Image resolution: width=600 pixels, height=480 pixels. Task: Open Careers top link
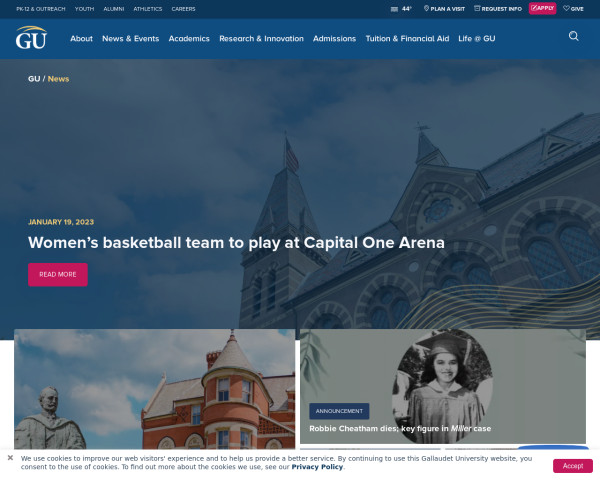(x=183, y=9)
